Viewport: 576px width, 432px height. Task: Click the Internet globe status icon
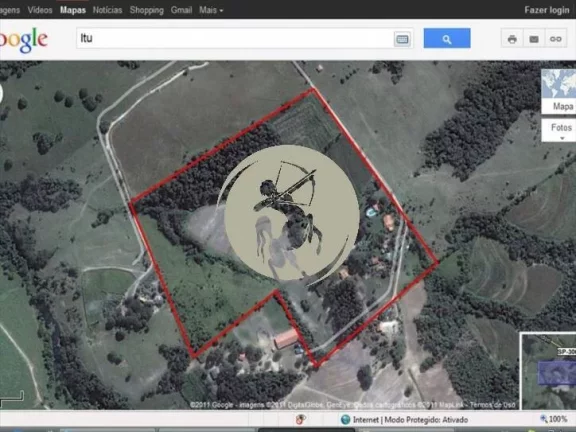pyautogui.click(x=345, y=420)
